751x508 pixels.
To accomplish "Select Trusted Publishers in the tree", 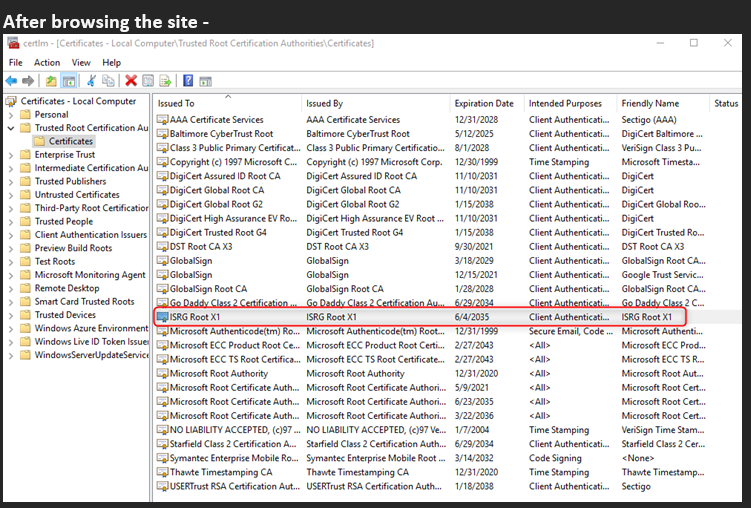I will coord(70,181).
